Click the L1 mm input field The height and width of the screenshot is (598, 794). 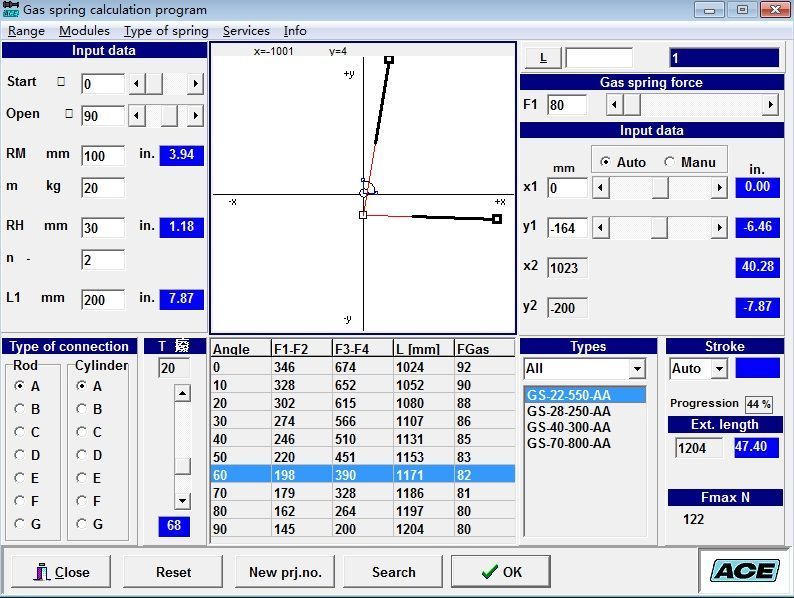(103, 300)
